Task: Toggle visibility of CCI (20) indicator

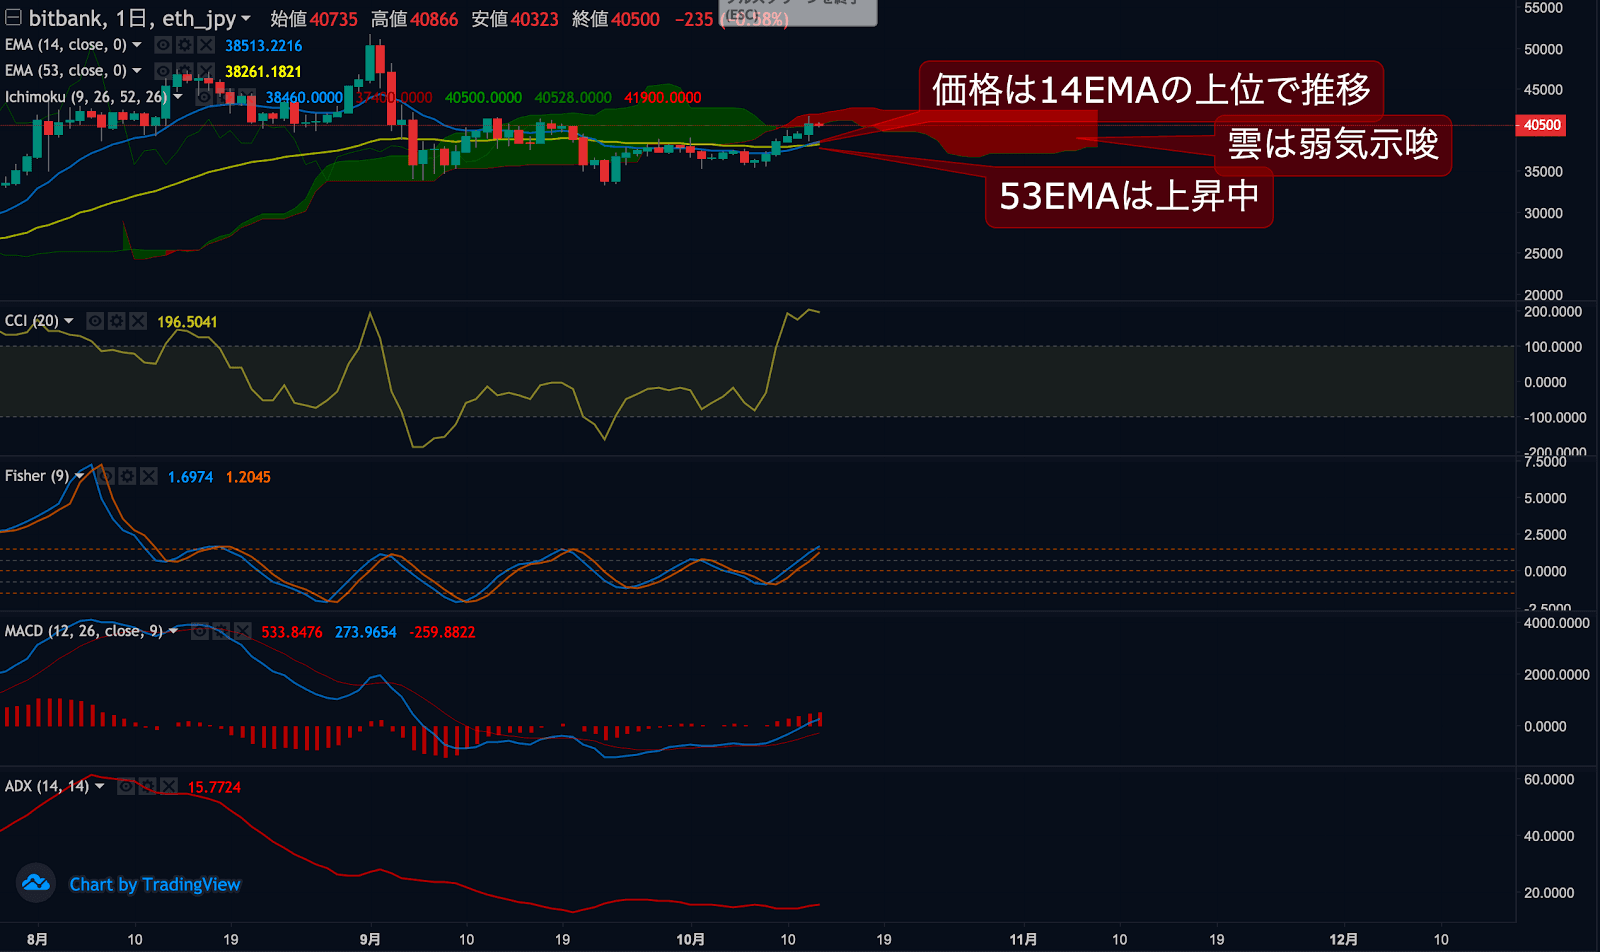Action: tap(95, 321)
